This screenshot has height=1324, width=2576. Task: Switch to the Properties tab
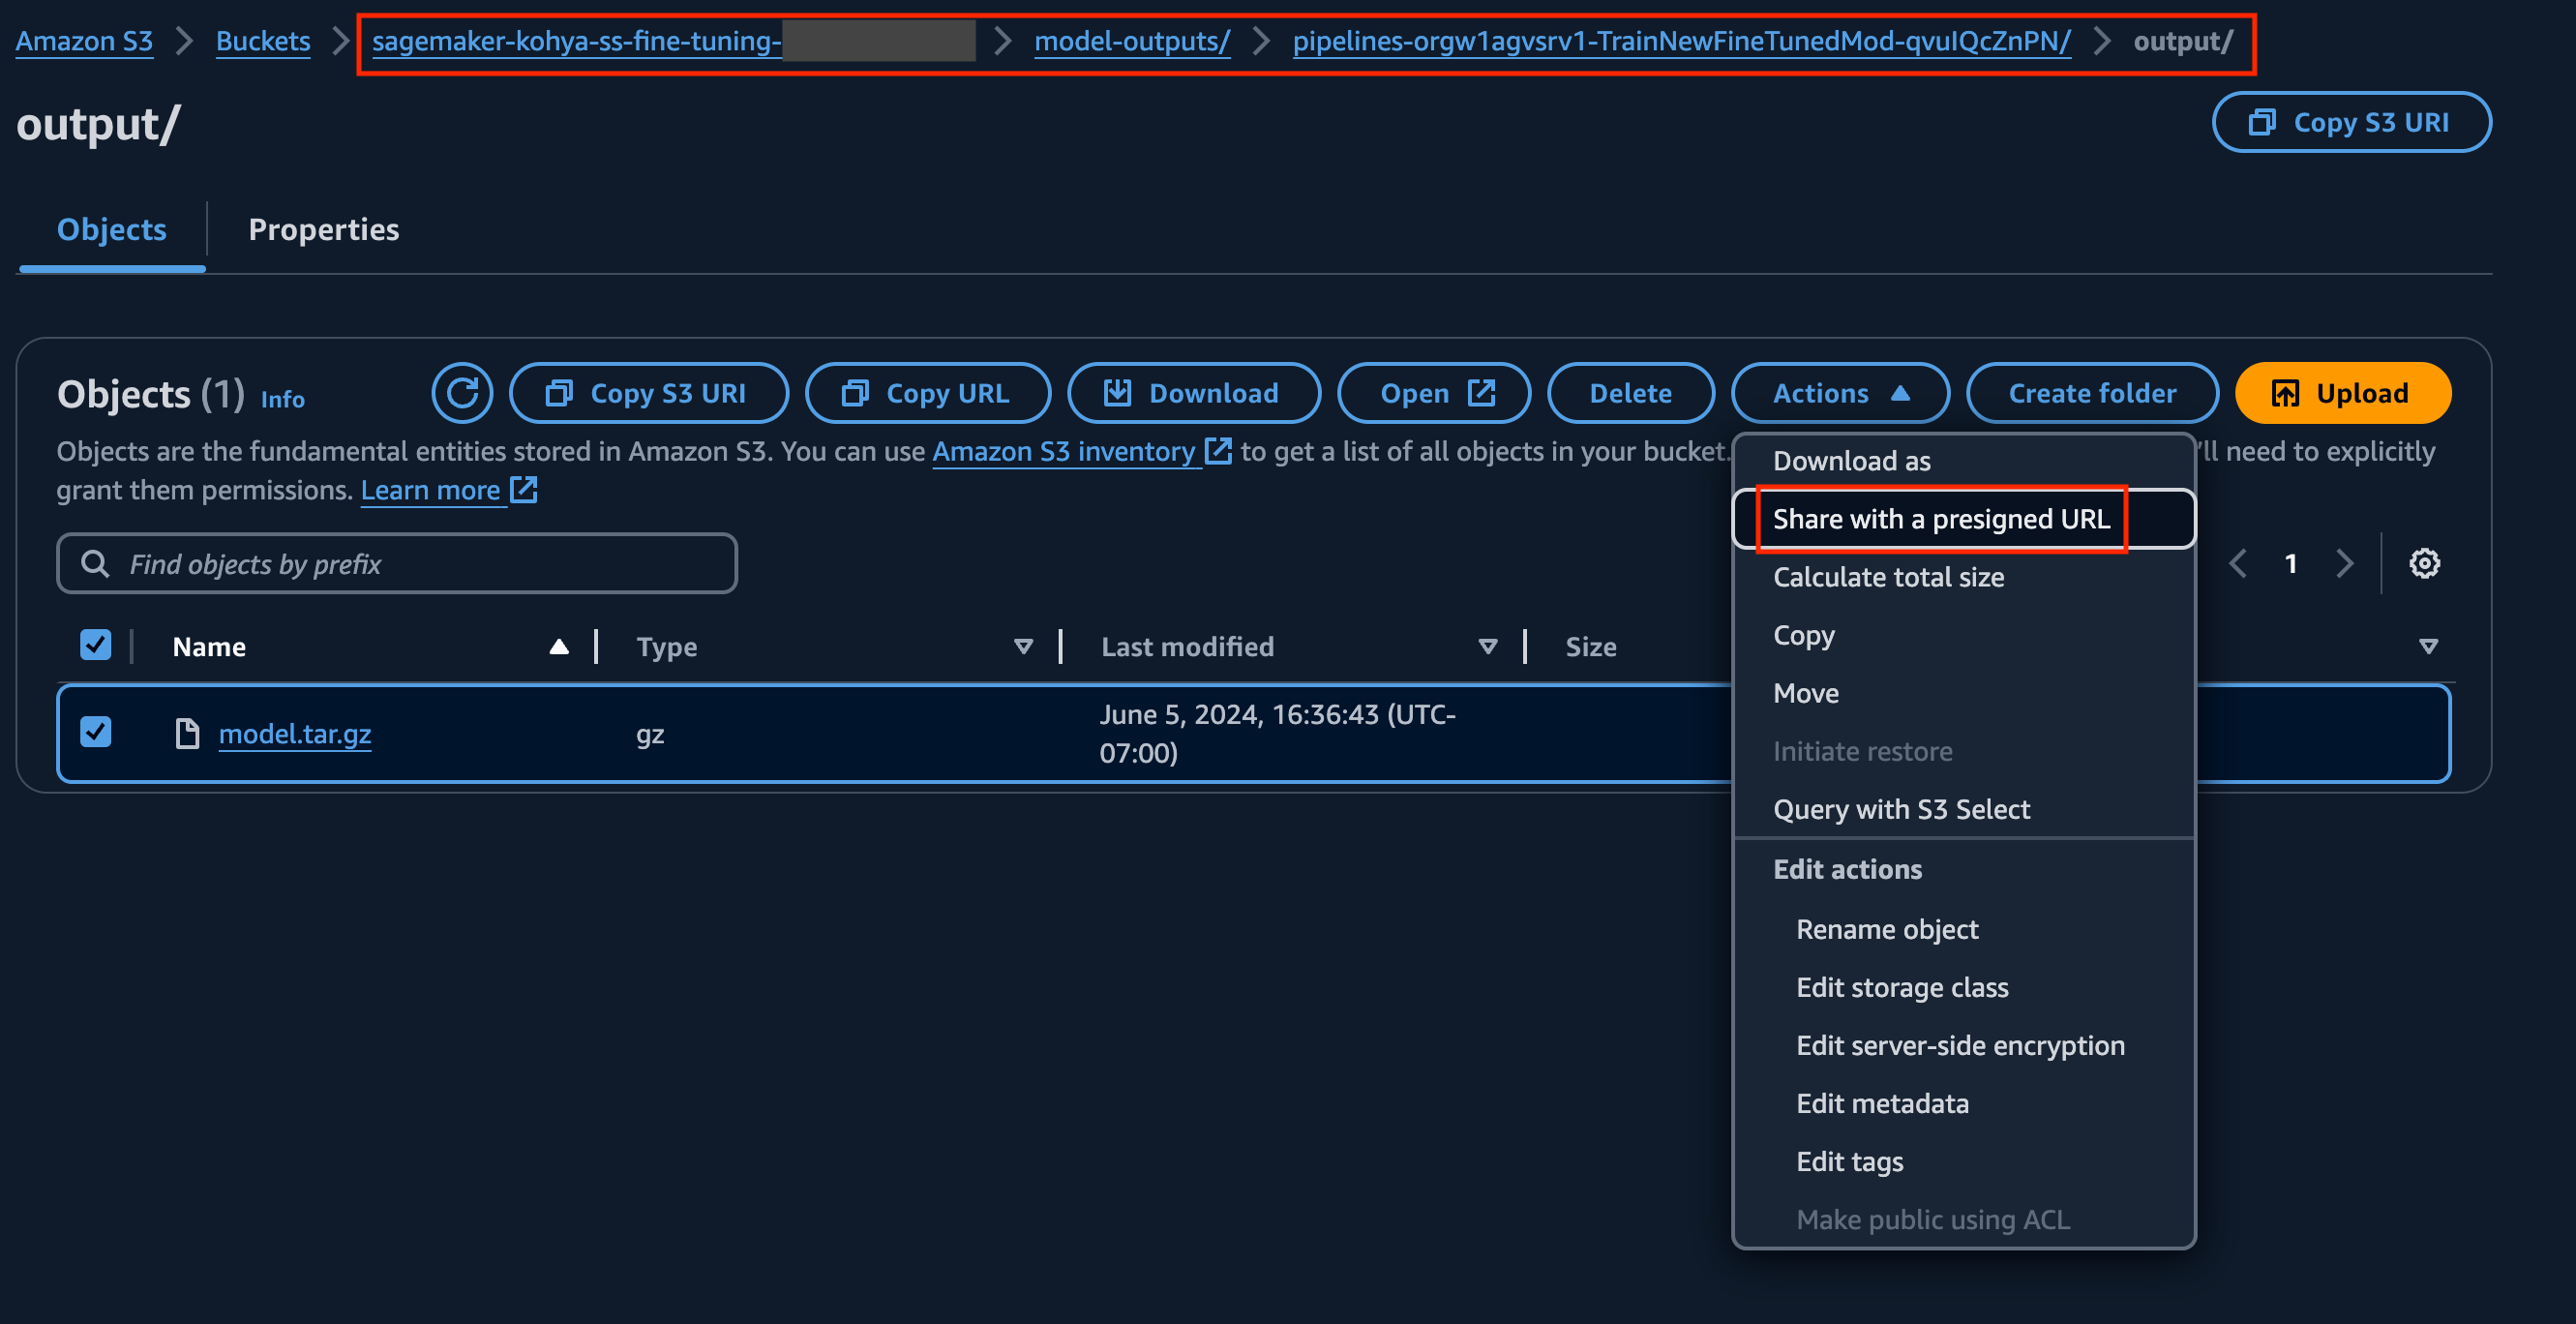coord(323,229)
